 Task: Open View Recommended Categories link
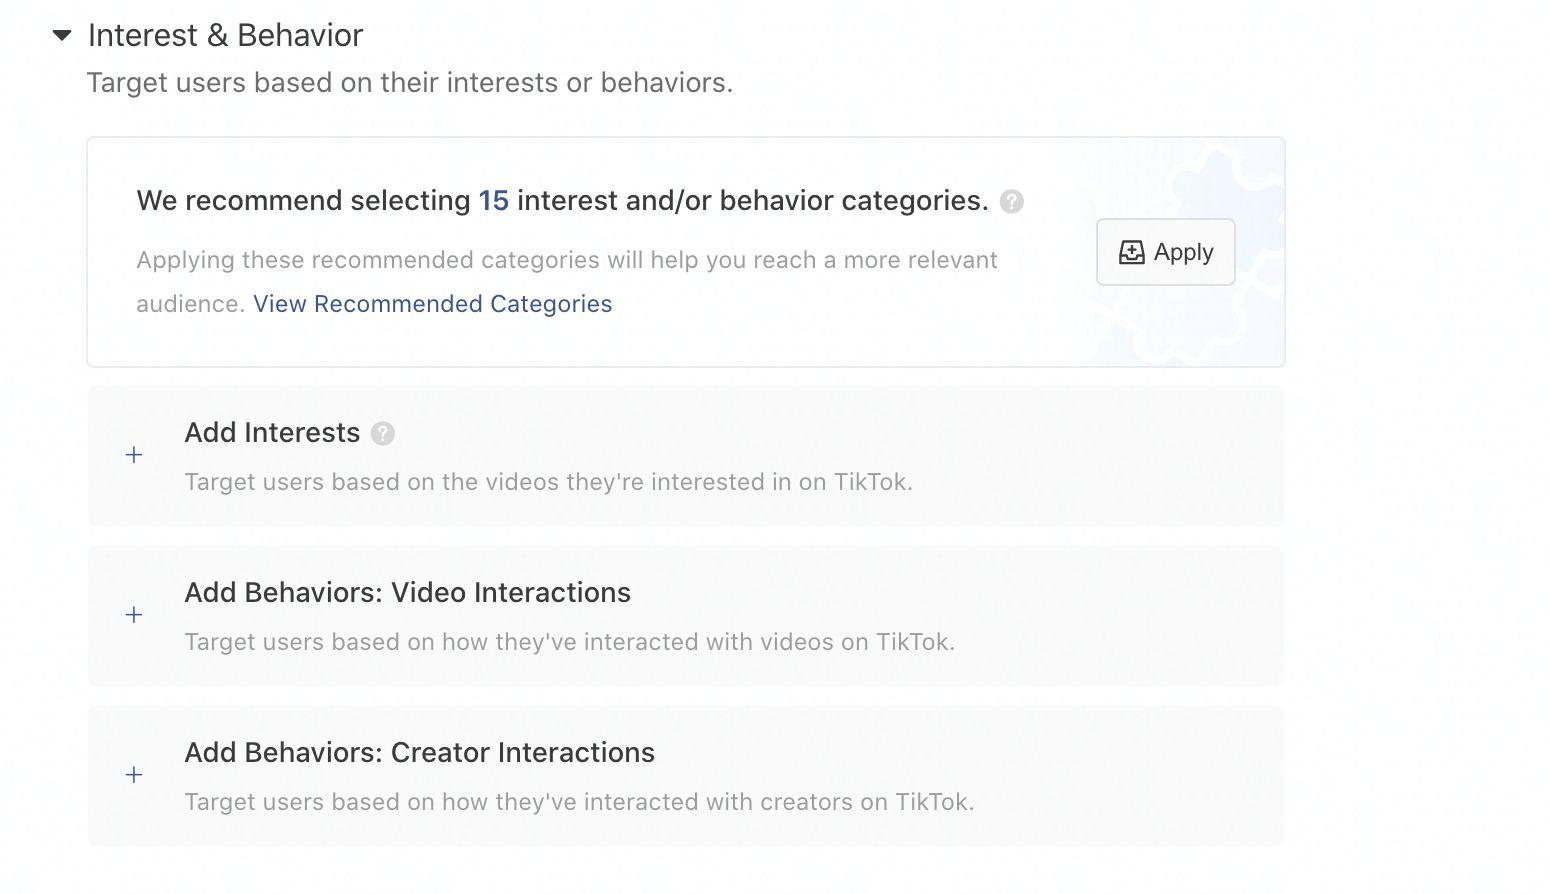pos(432,304)
